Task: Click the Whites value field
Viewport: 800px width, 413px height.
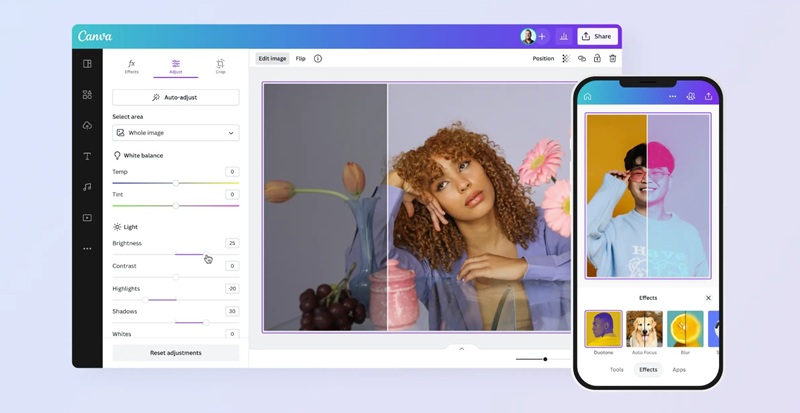Action: tap(232, 334)
